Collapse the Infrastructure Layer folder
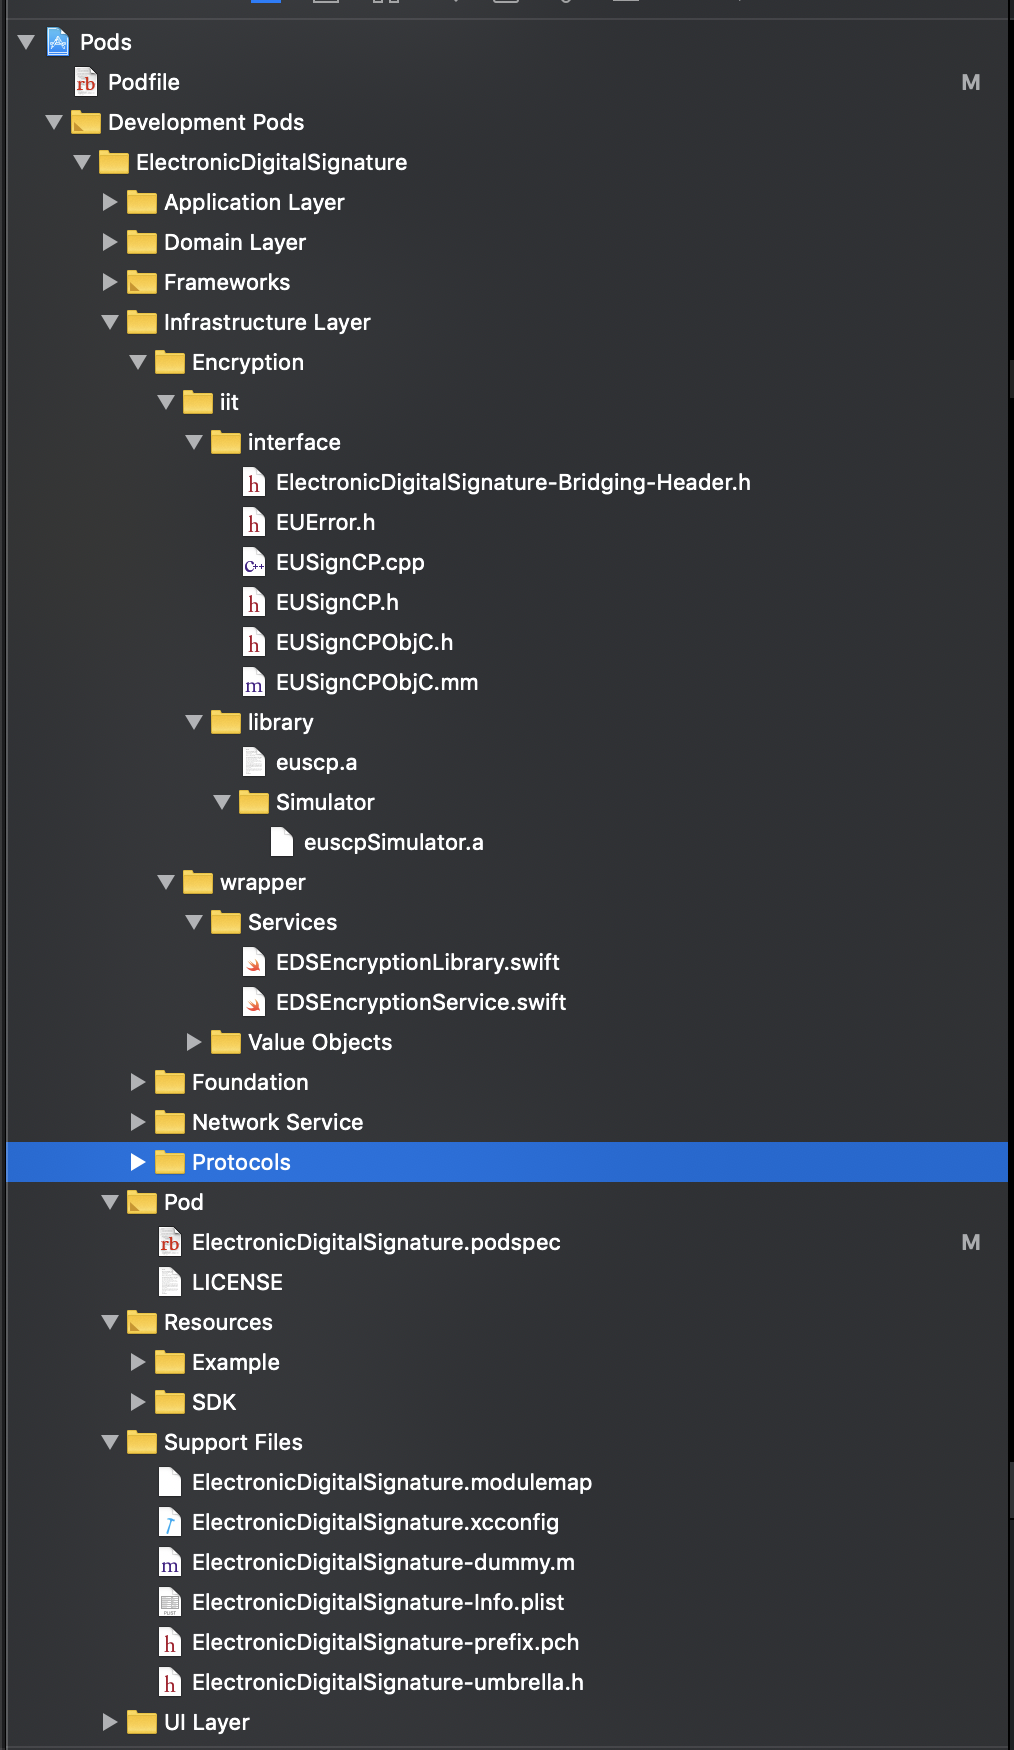The width and height of the screenshot is (1014, 1750). [x=110, y=322]
